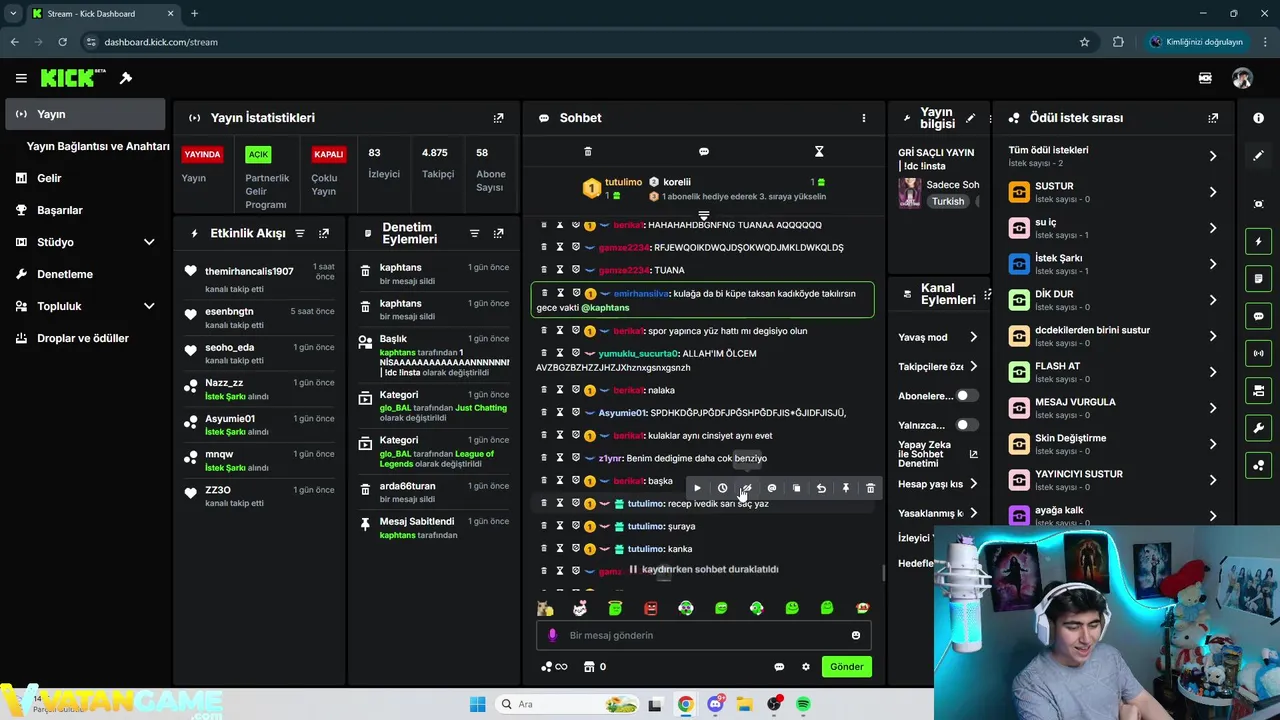Viewport: 1280px width, 720px height.
Task: Open Droplar ve ödüller page
Action: point(85,338)
